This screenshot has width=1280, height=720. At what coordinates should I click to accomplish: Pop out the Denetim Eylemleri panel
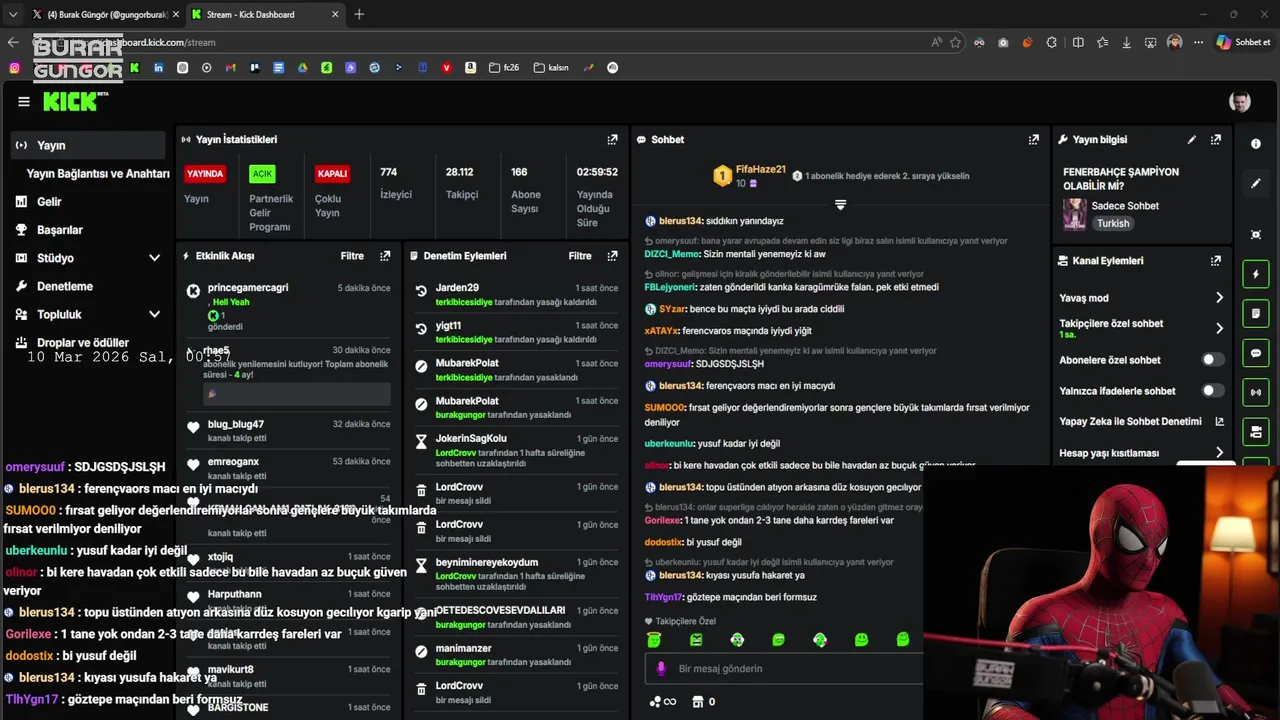click(613, 256)
